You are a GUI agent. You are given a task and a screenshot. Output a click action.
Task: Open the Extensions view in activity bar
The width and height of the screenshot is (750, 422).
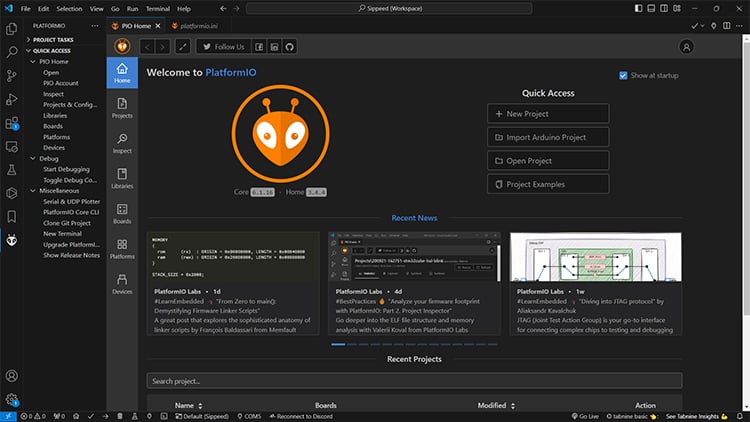(12, 124)
